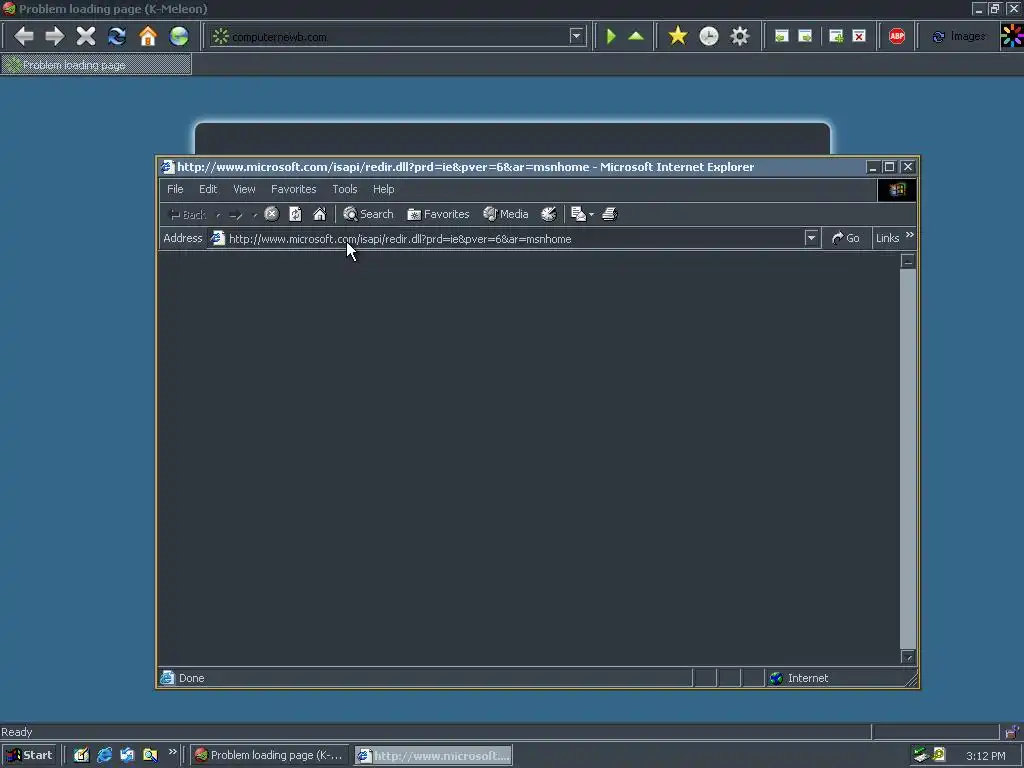
Task: Click IE scrollbar up arrow
Action: click(x=908, y=261)
